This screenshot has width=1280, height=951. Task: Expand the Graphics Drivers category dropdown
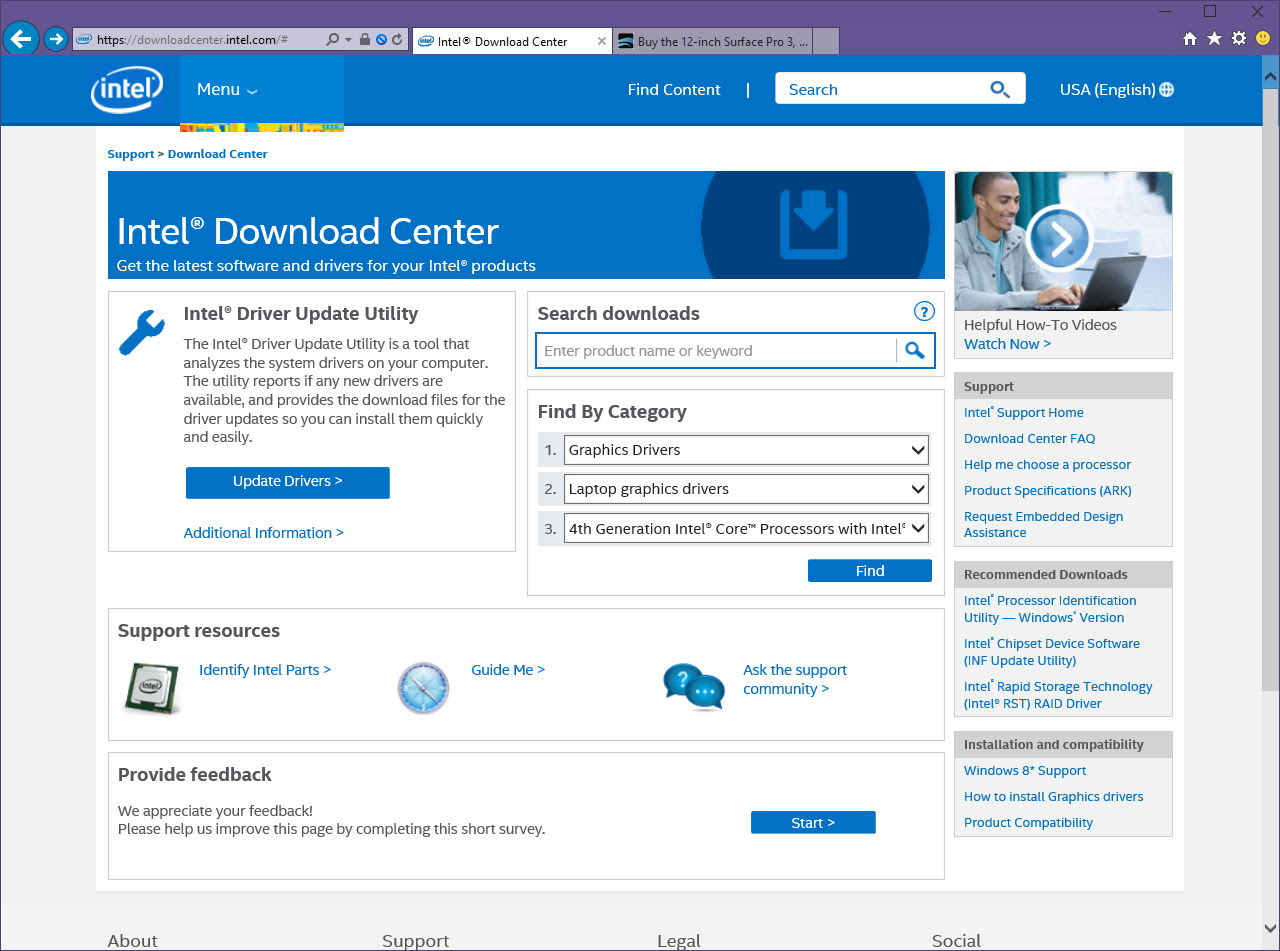click(746, 450)
